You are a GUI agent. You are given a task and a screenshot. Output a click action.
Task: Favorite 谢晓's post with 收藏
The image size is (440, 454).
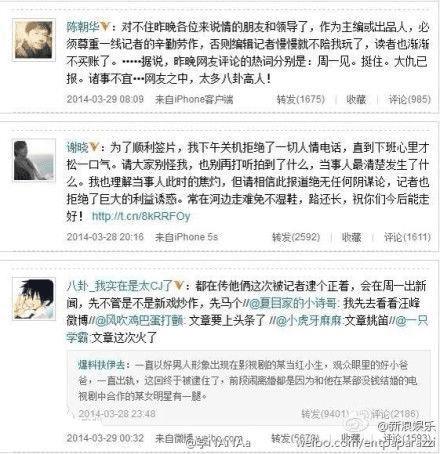point(351,237)
